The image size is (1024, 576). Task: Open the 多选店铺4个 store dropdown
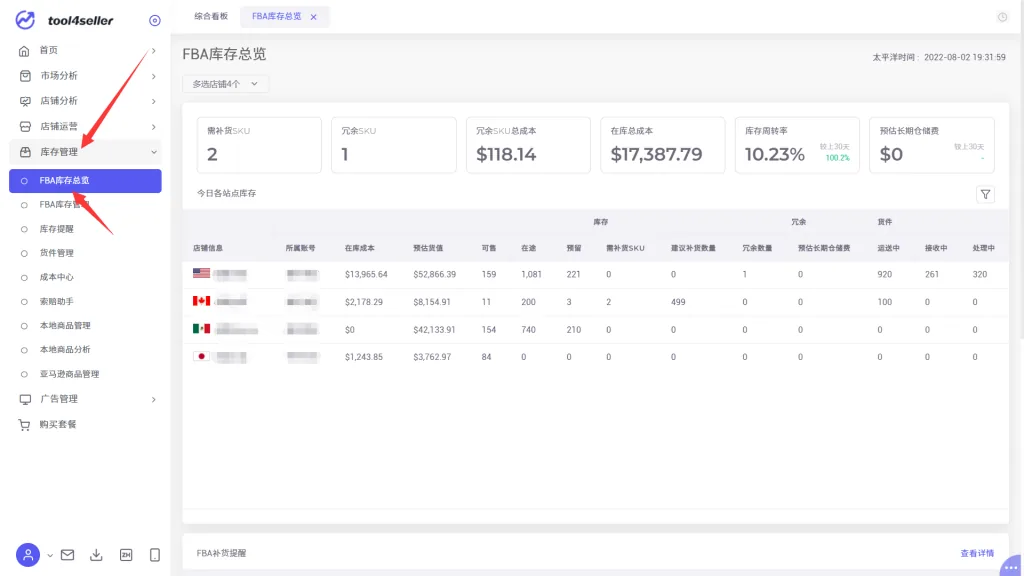click(x=225, y=84)
